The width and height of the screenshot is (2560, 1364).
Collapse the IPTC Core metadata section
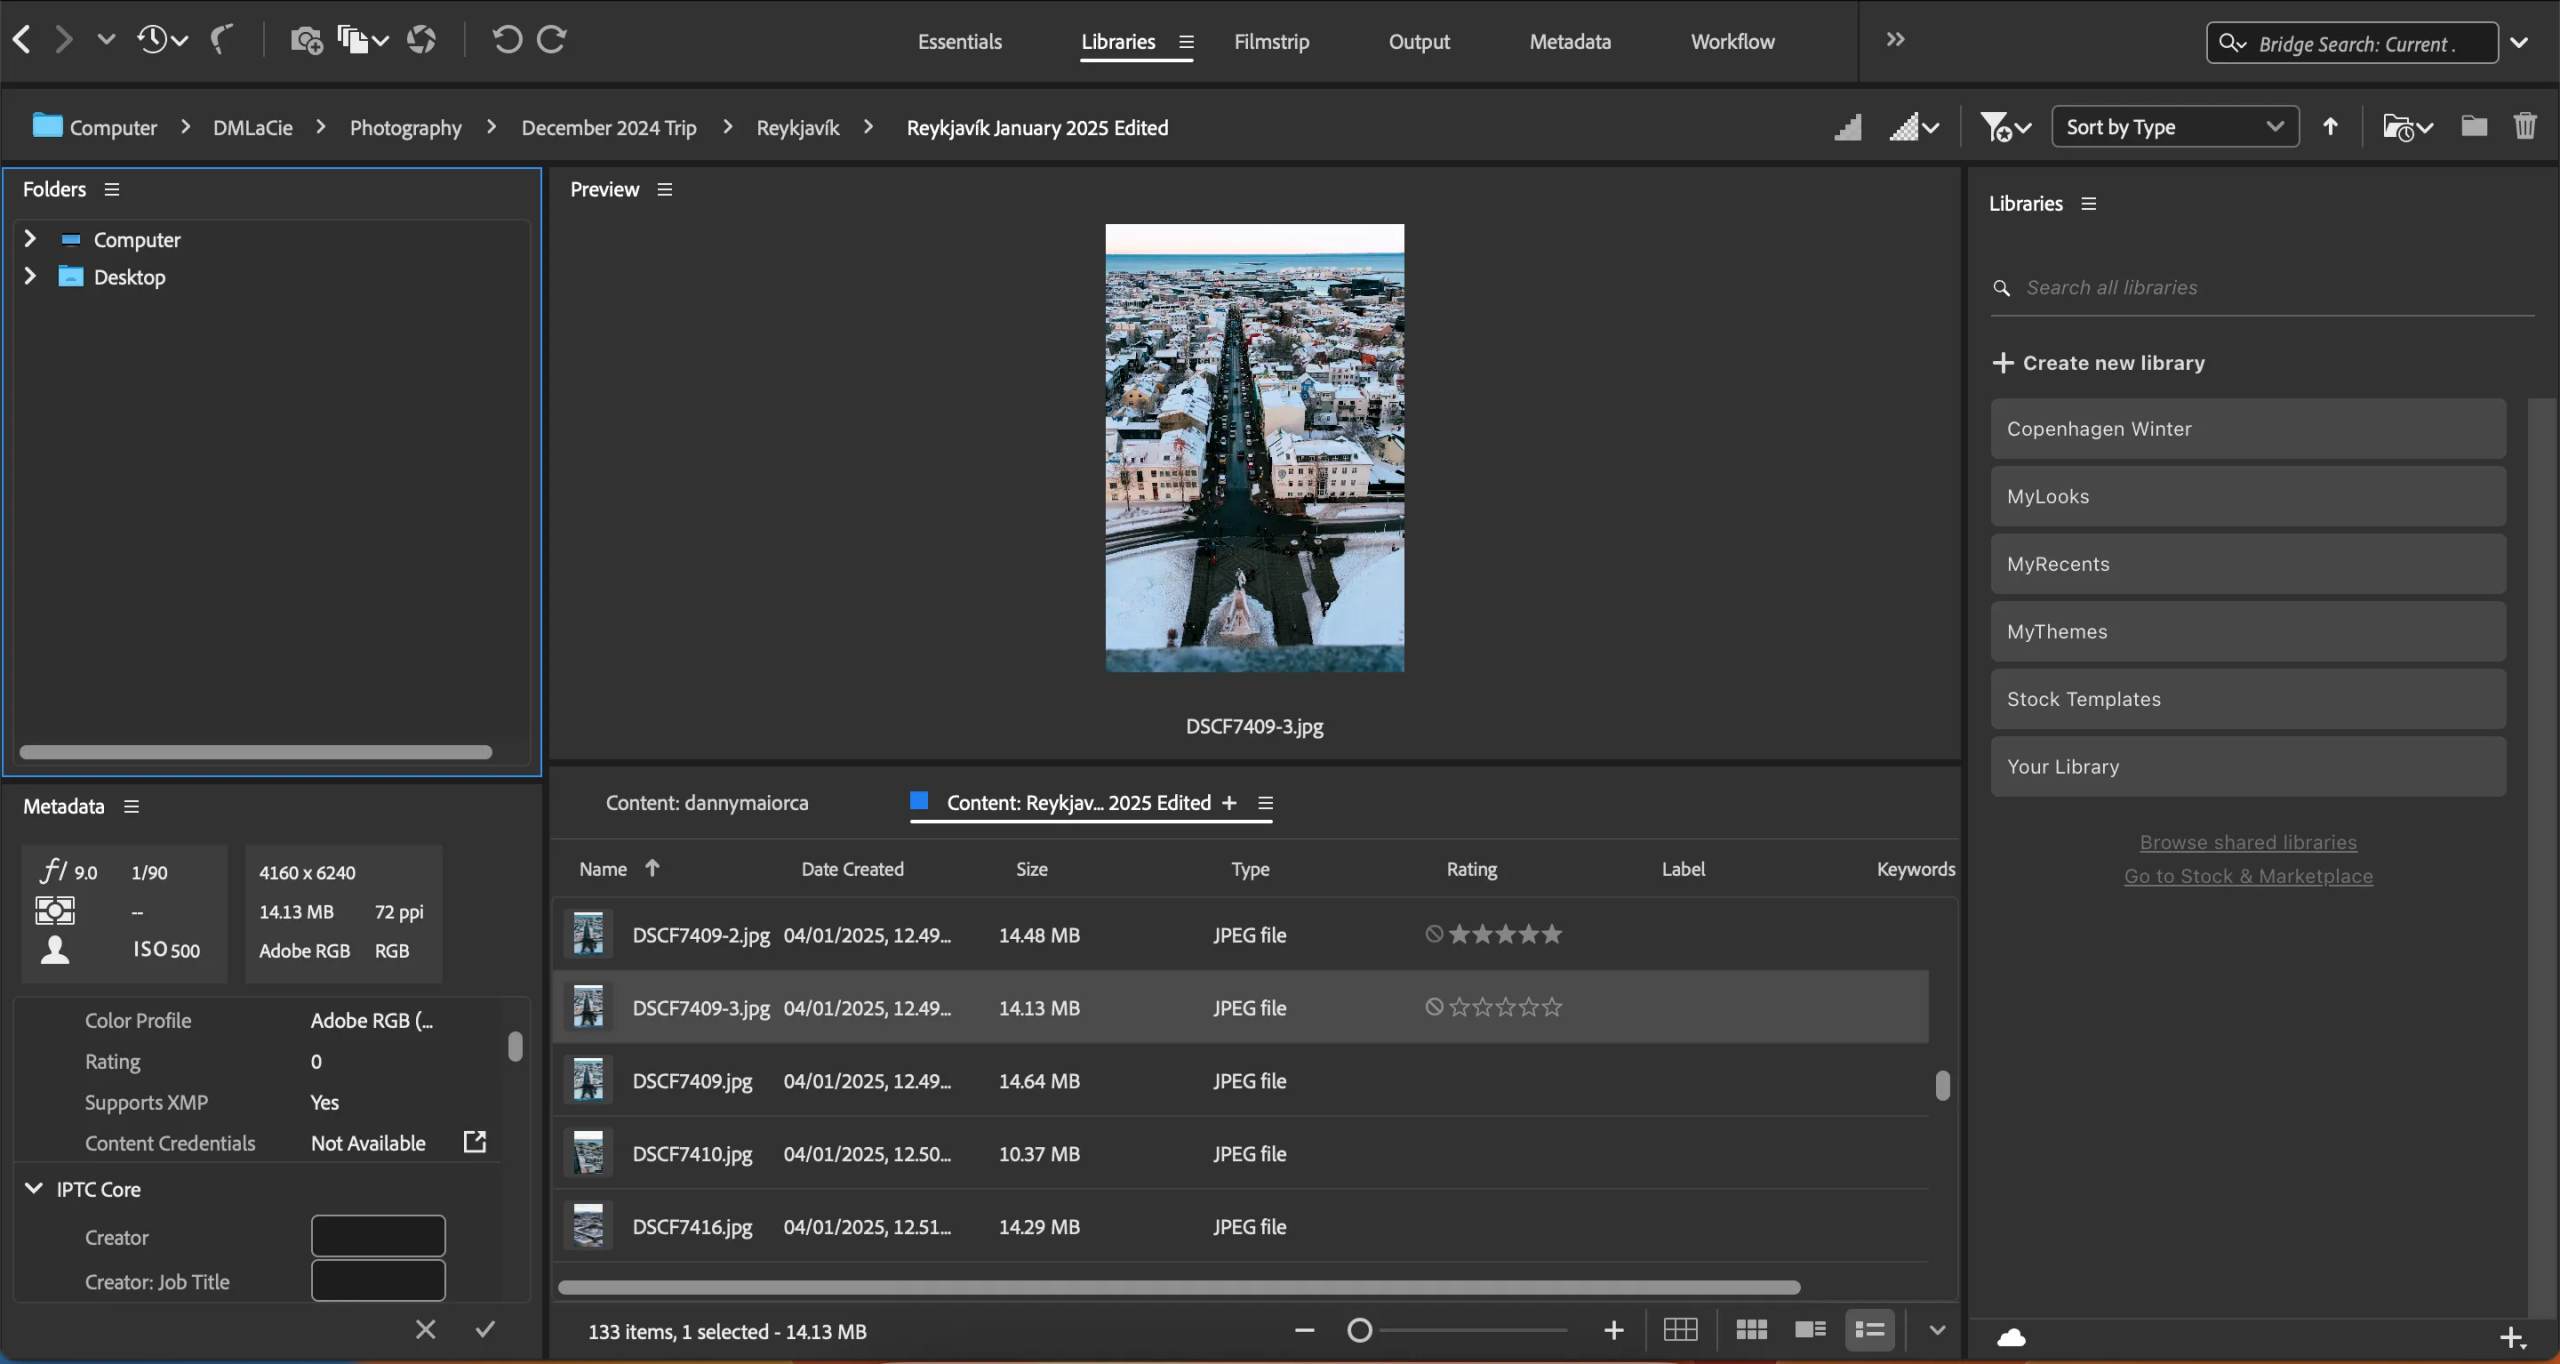point(33,1188)
